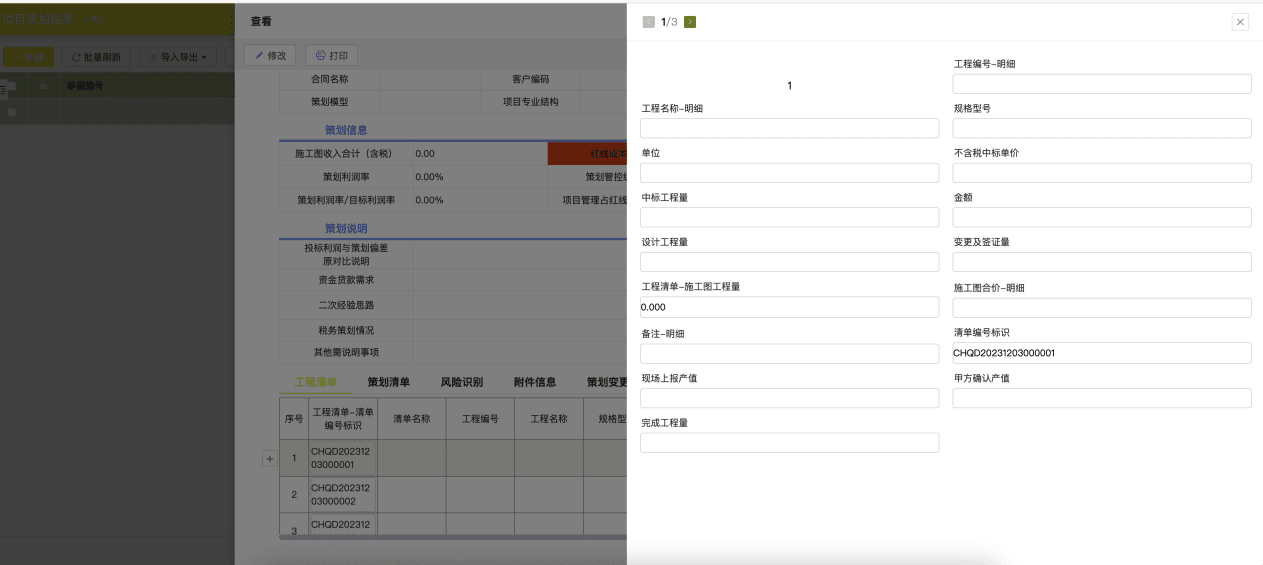Click the 策划模型 label cell
Image resolution: width=1263 pixels, height=565 pixels.
coord(330,101)
